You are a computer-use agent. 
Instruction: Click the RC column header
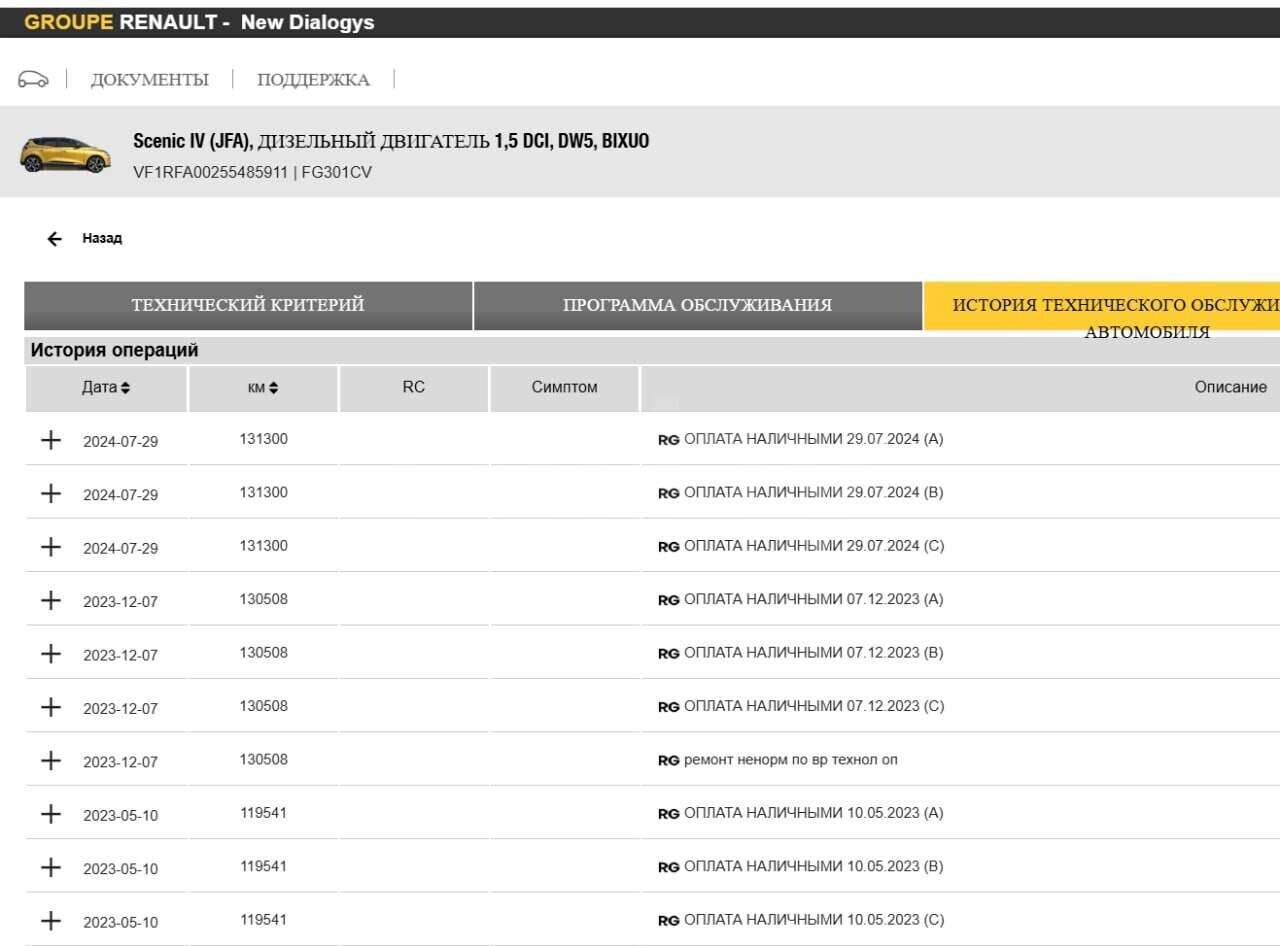pos(414,388)
